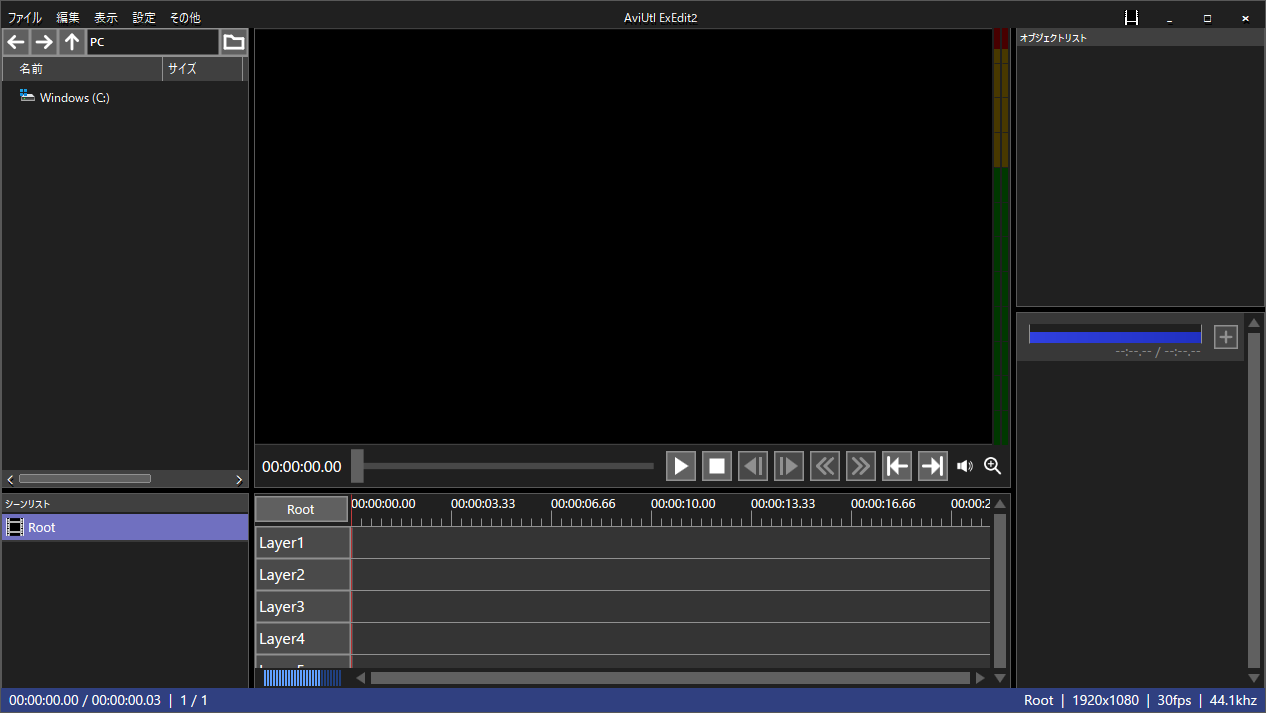
Task: Click the Root scene button on timeline
Action: 301,509
